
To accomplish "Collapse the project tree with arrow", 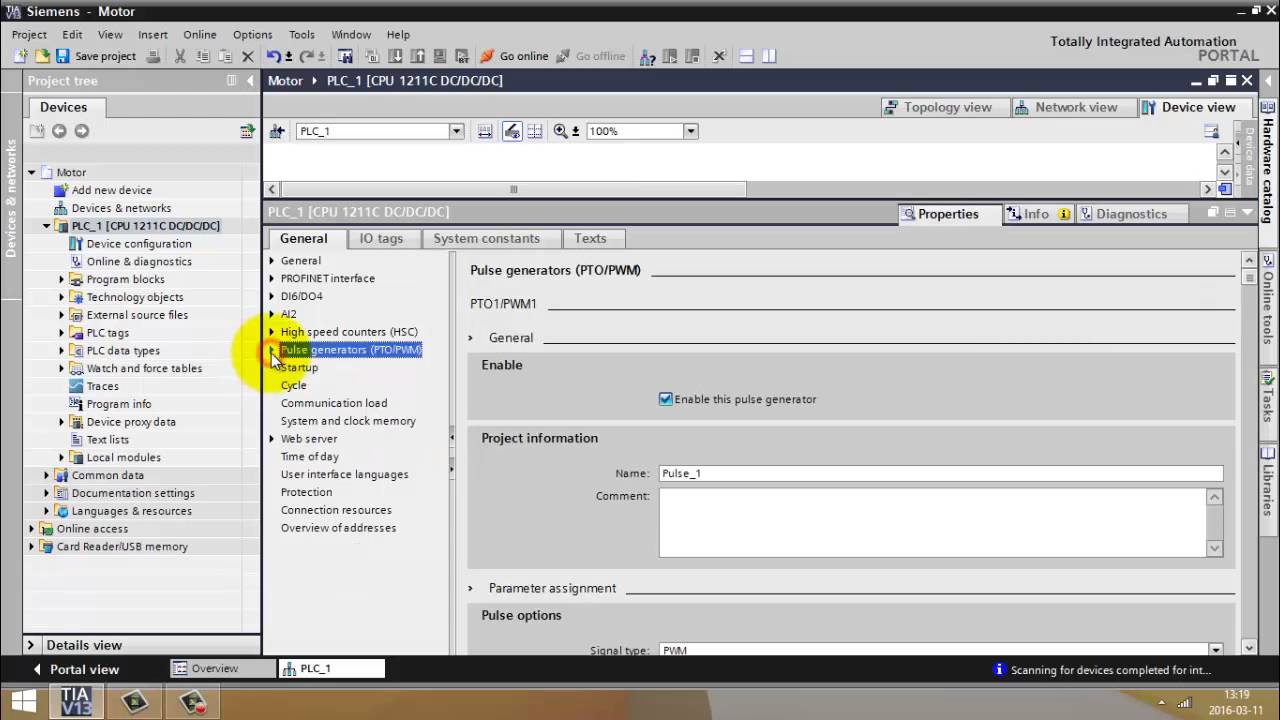I will click(x=250, y=81).
